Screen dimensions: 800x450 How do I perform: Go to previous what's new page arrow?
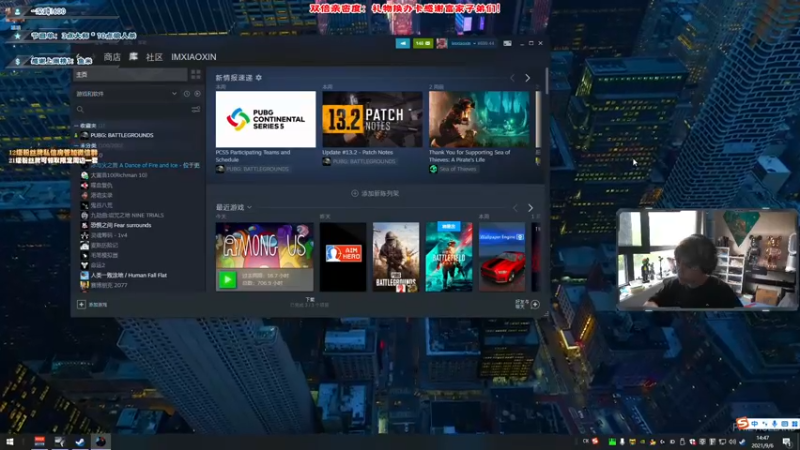click(x=513, y=78)
